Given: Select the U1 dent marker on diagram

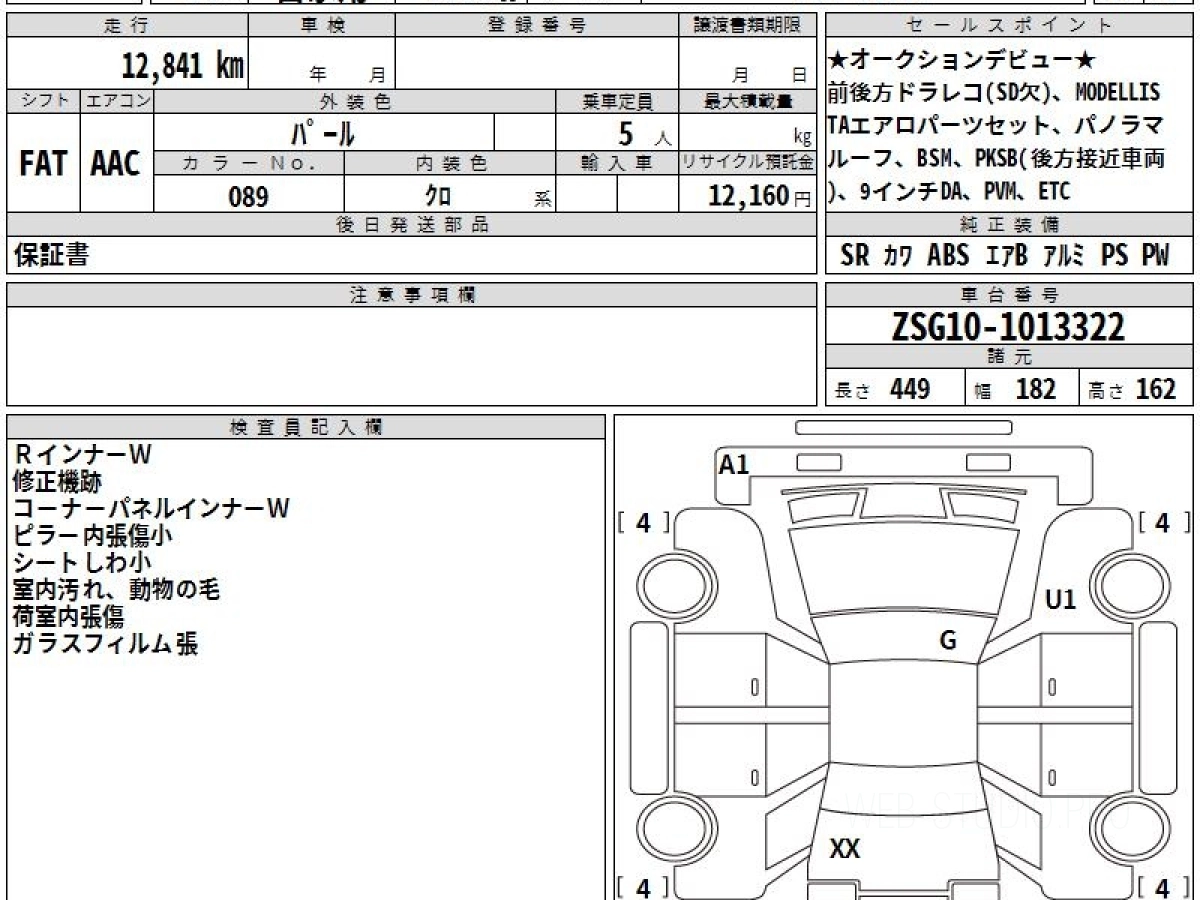Looking at the screenshot, I should tap(1060, 600).
